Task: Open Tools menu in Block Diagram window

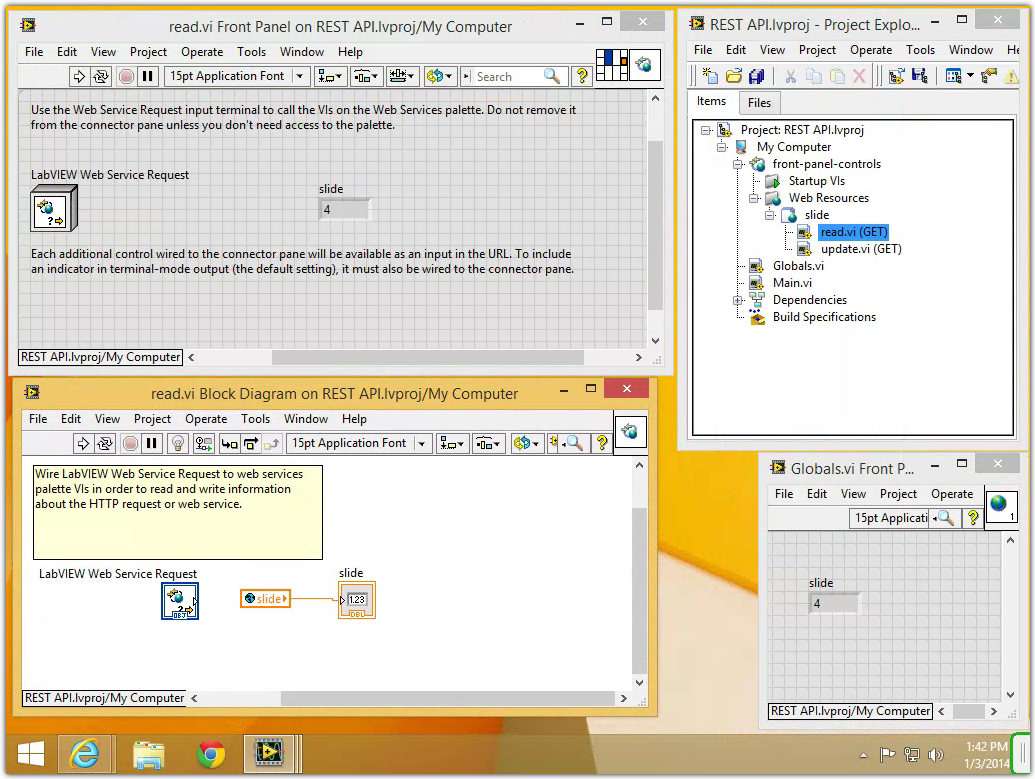Action: coord(255,419)
